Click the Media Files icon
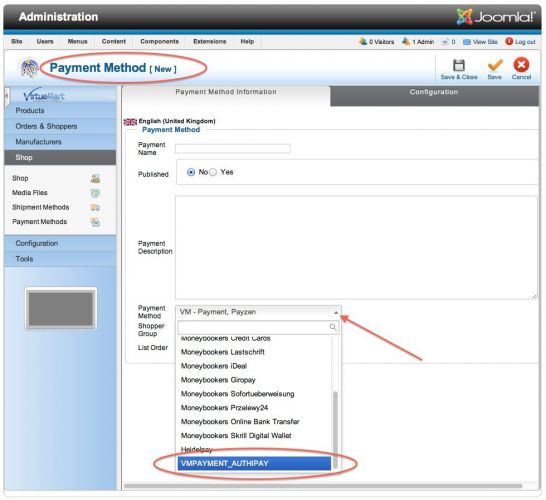Viewport: 546px width, 500px height. [95, 193]
